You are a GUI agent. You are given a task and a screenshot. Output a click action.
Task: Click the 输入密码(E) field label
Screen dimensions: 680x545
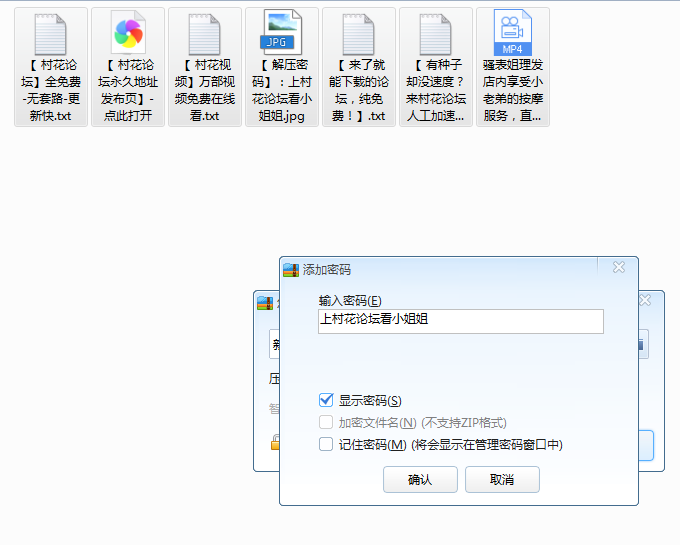pyautogui.click(x=350, y=300)
